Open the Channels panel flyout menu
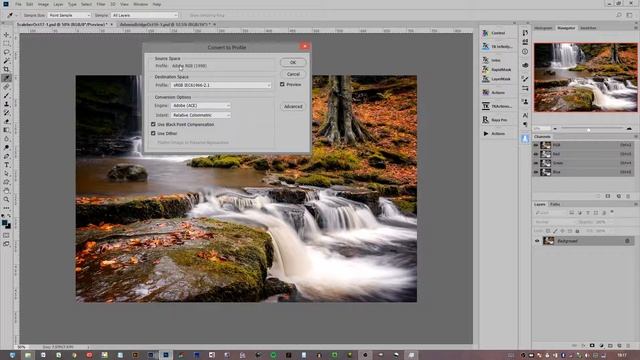 (636, 136)
